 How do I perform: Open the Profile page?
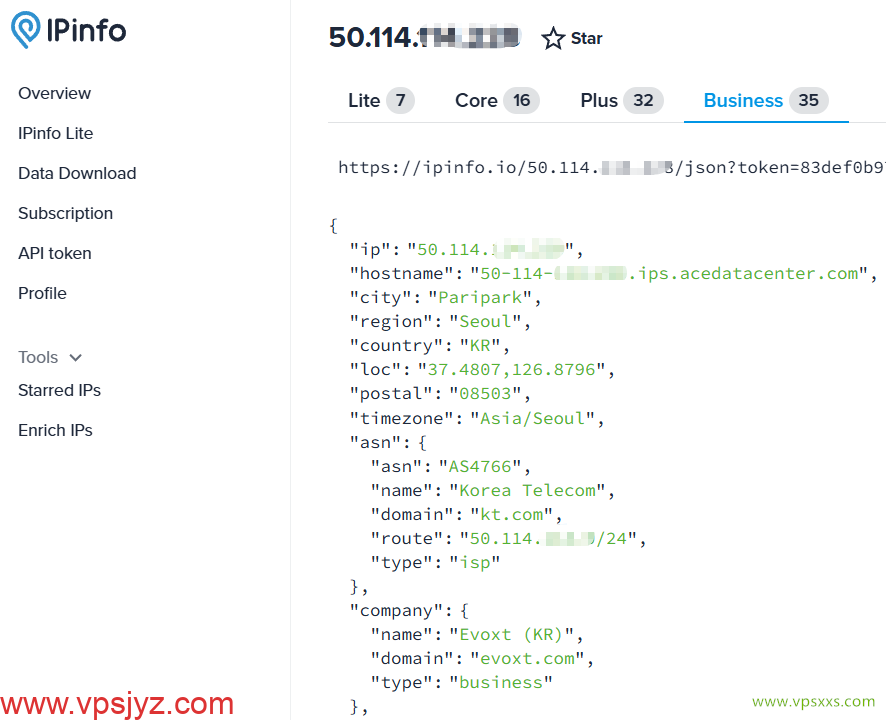tap(42, 294)
